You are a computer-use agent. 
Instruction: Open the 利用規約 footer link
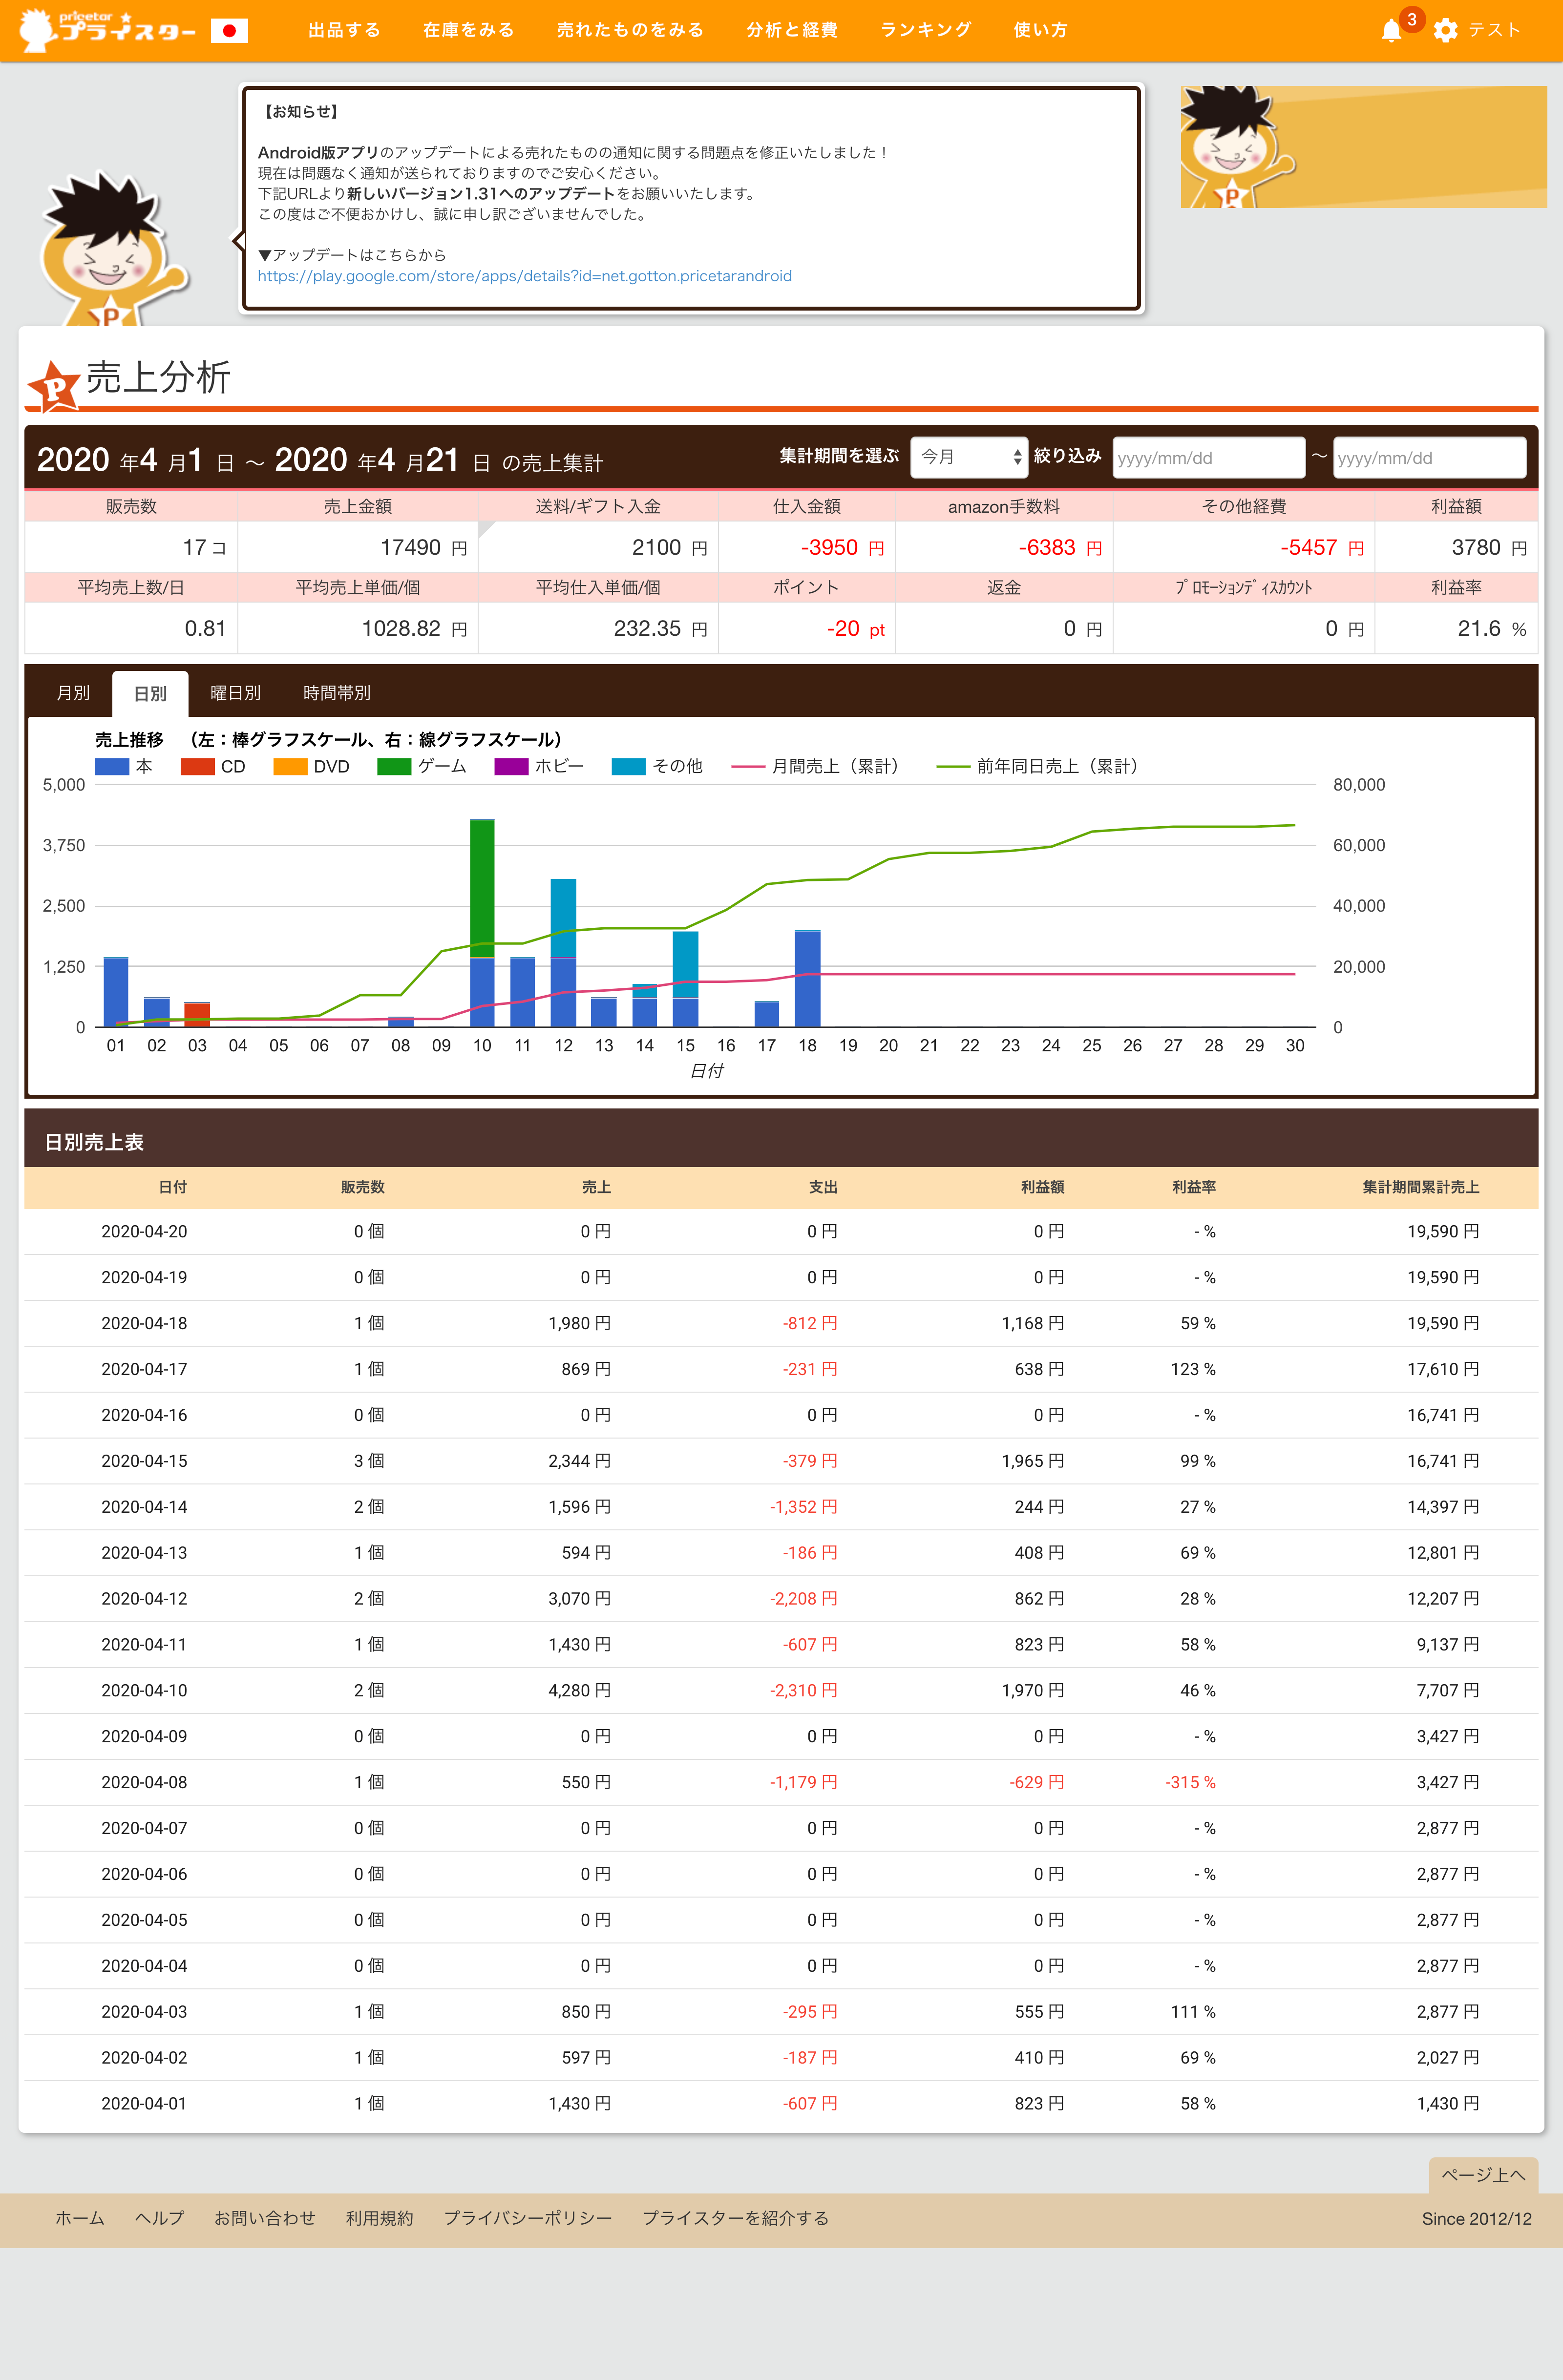point(379,2218)
